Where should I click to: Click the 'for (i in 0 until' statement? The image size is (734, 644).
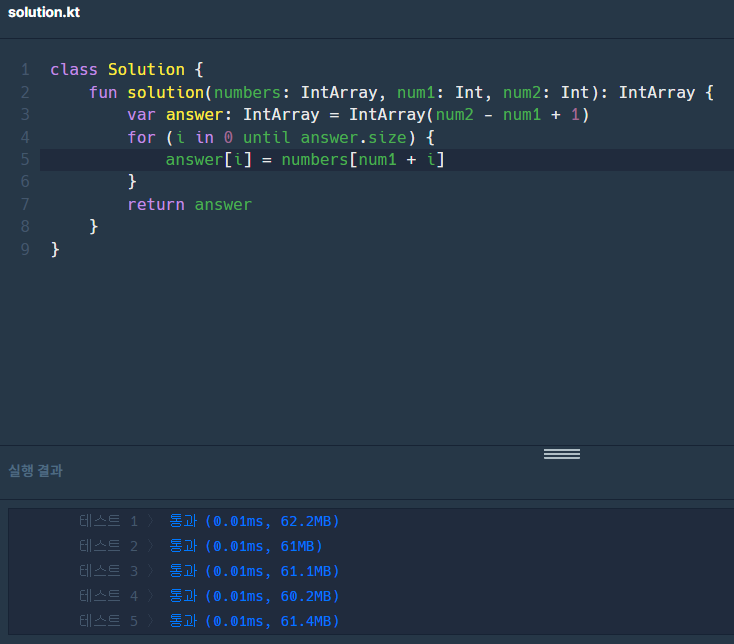[209, 138]
